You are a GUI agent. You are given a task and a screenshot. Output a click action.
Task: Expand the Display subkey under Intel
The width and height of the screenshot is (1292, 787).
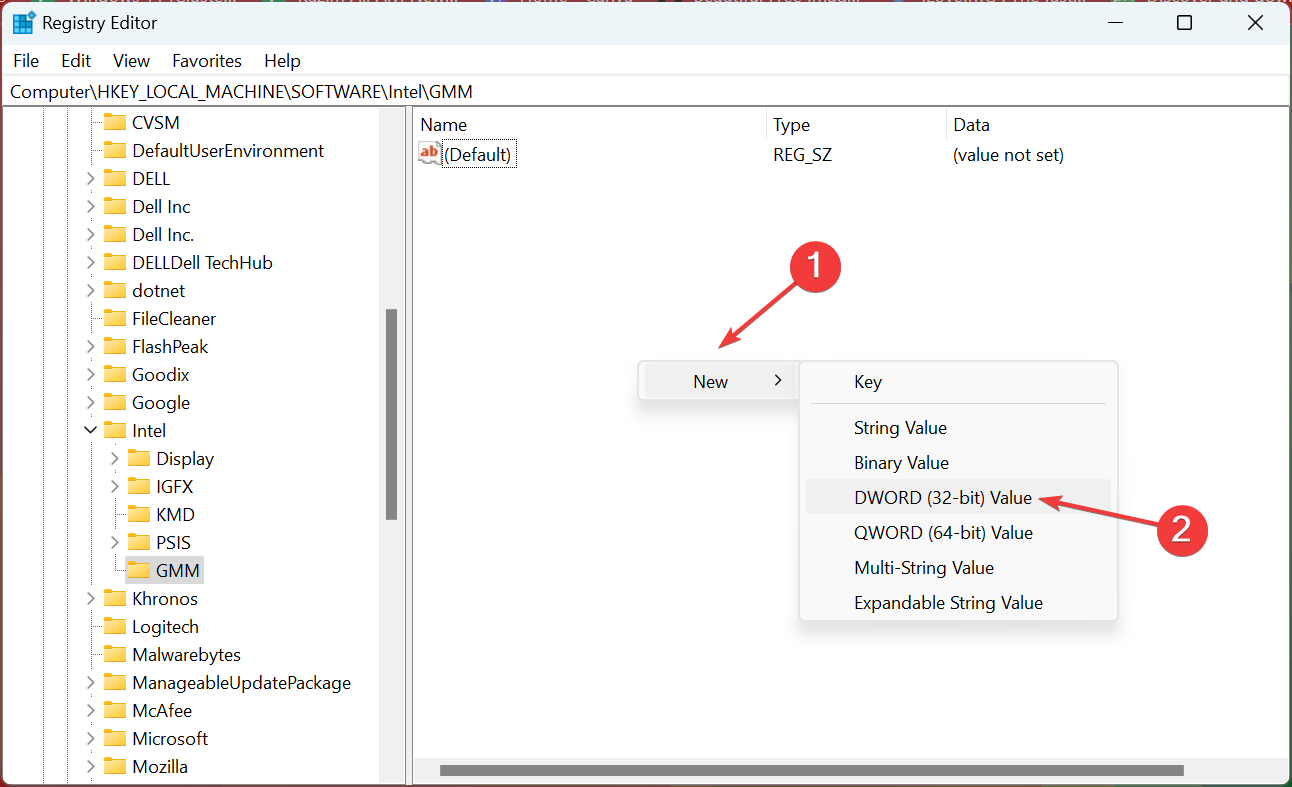[x=115, y=459]
